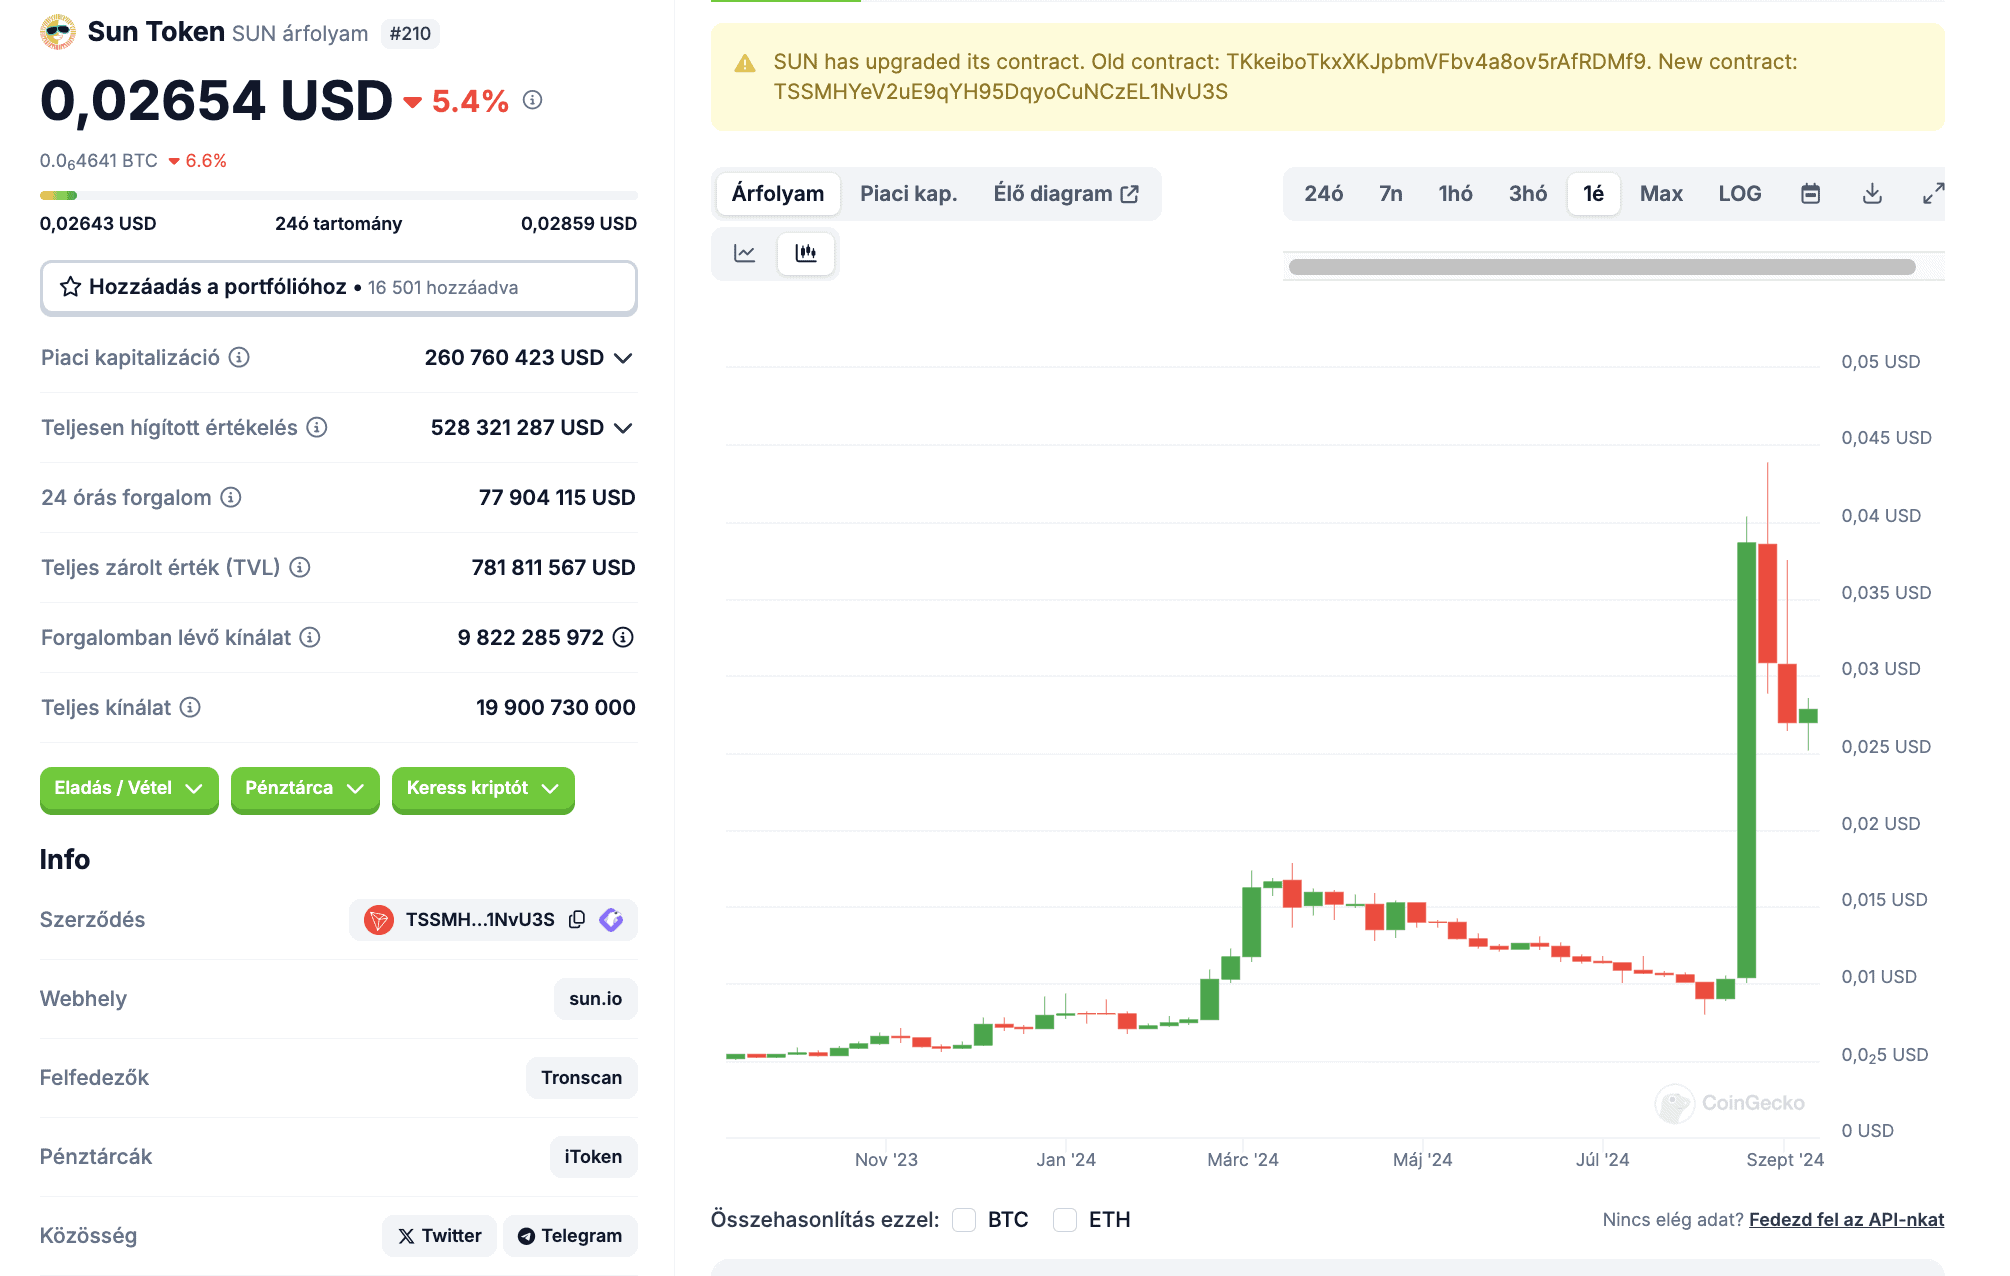Open info icon beside 24 órás forgalom
Screen dimensions: 2010x1276
(x=231, y=497)
